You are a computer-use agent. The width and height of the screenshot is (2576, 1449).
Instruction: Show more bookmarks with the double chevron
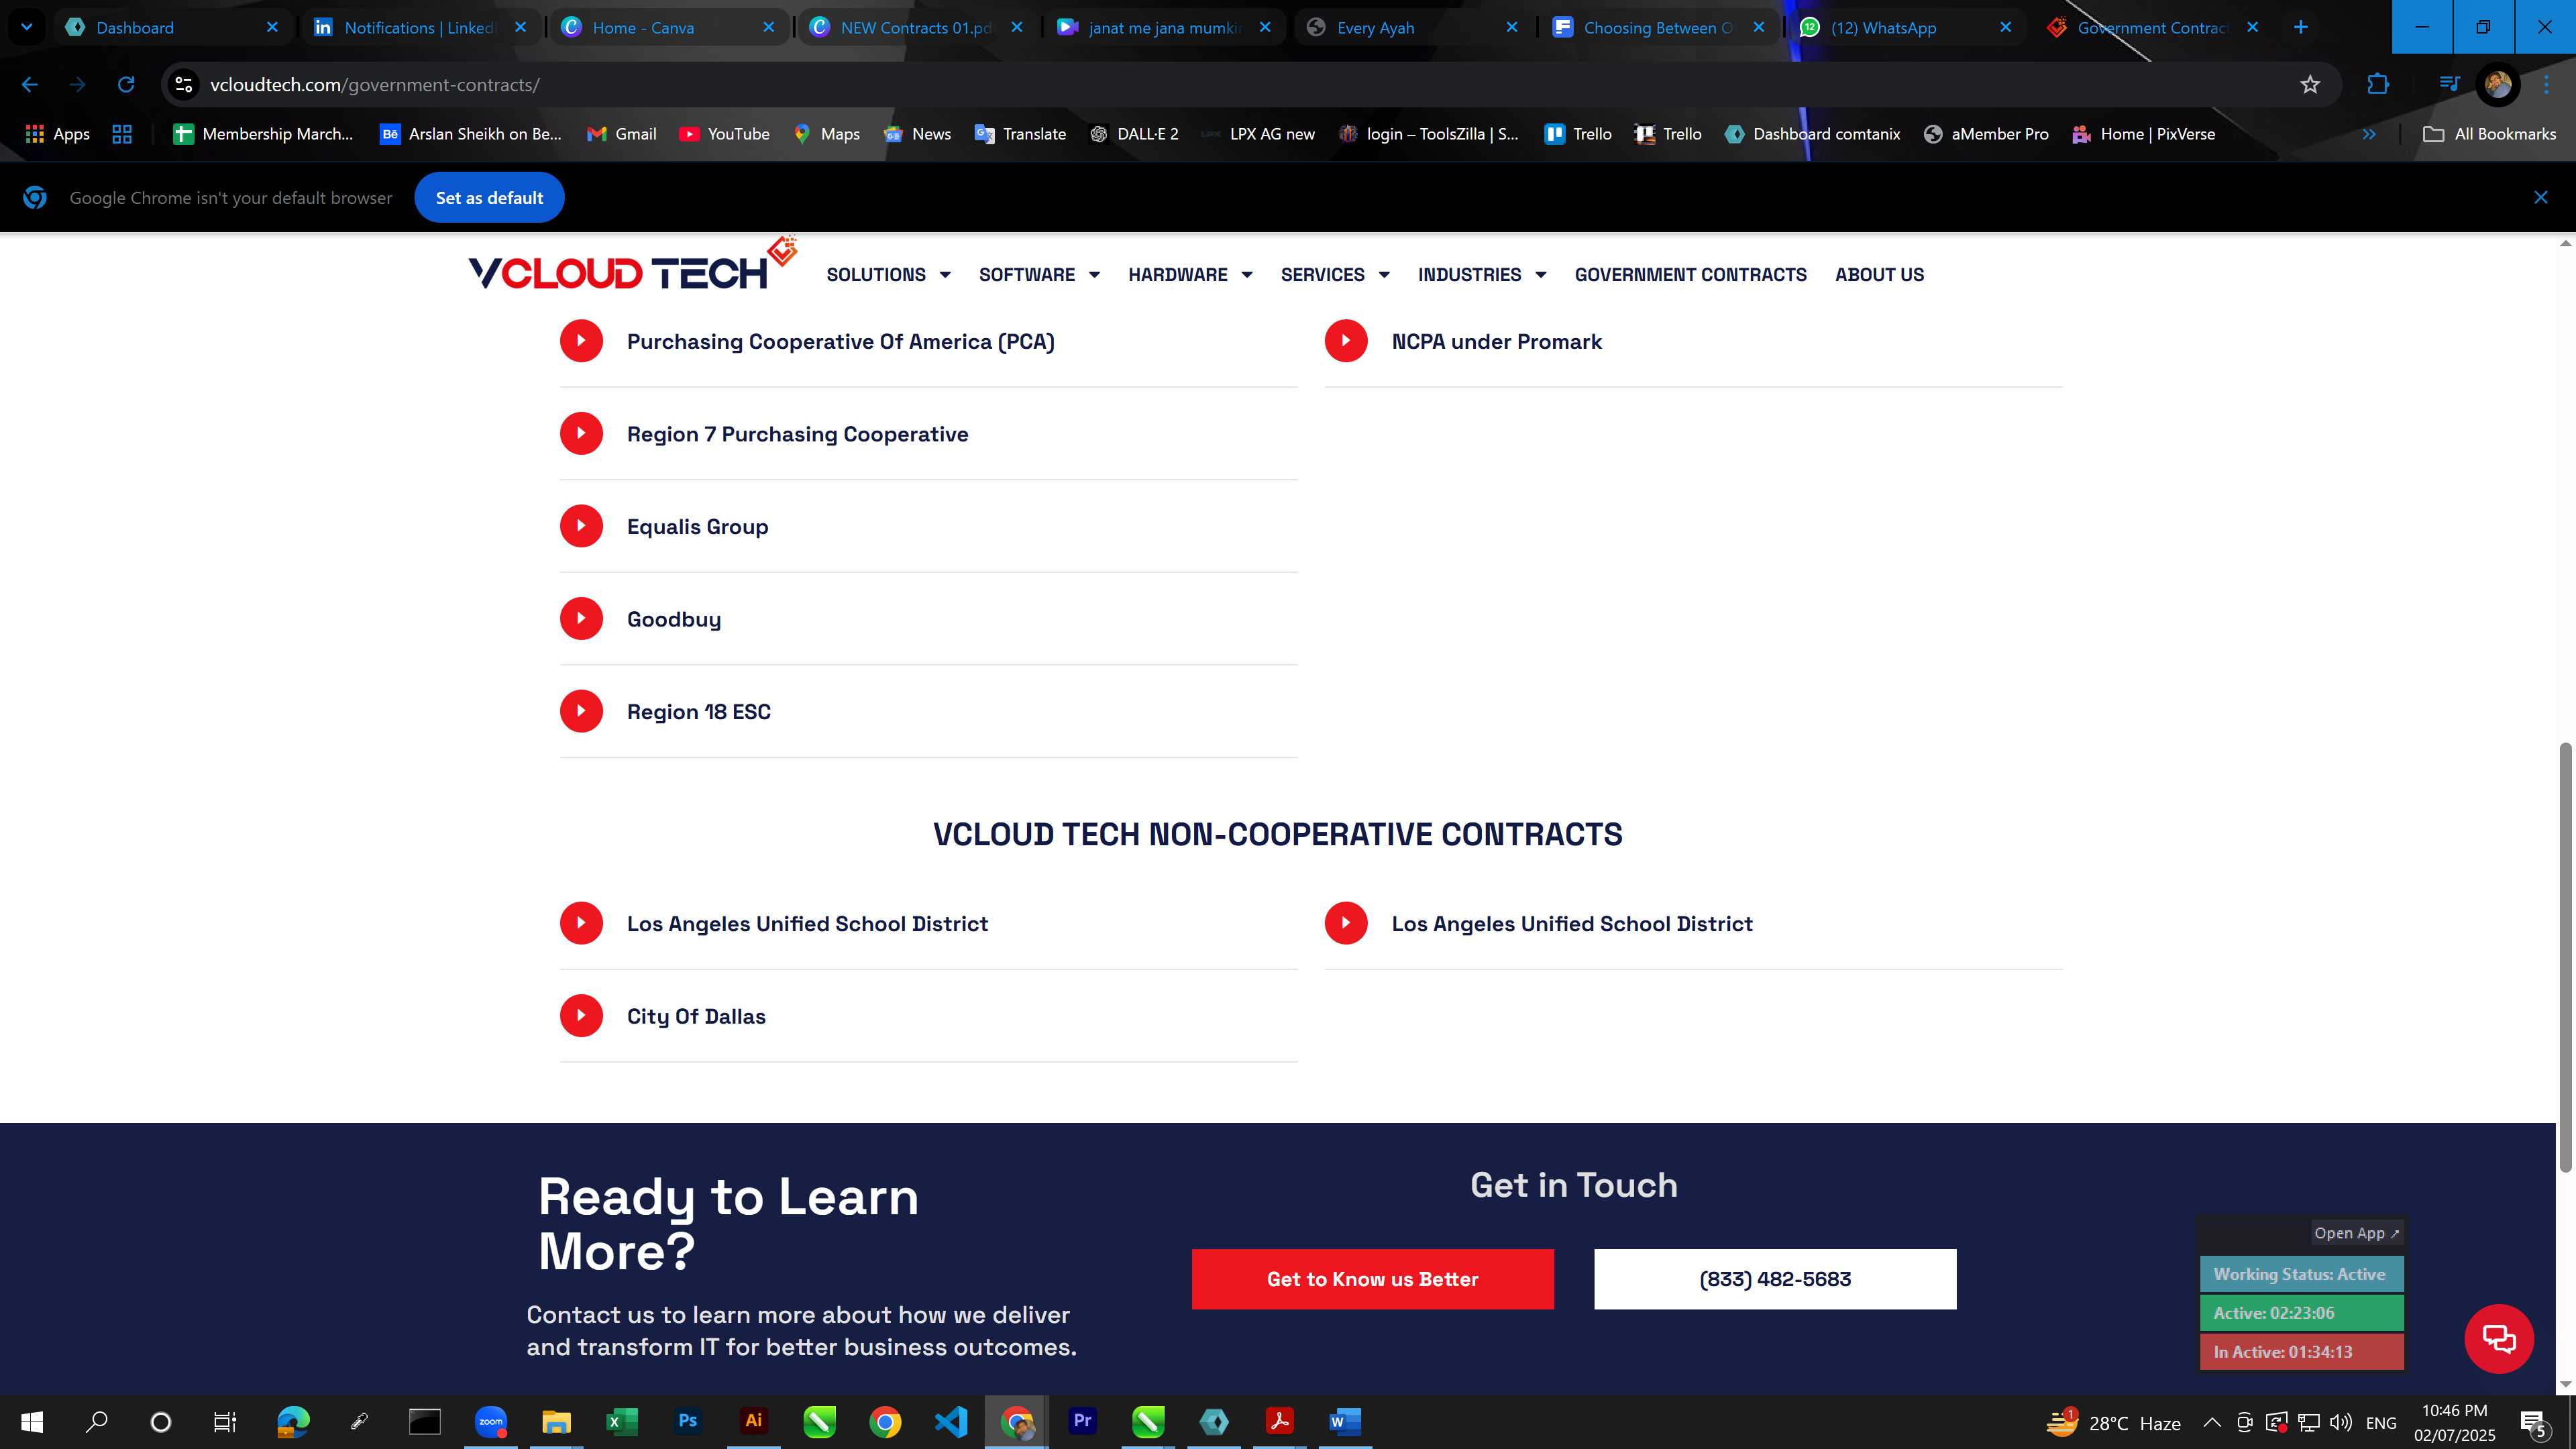point(2369,134)
